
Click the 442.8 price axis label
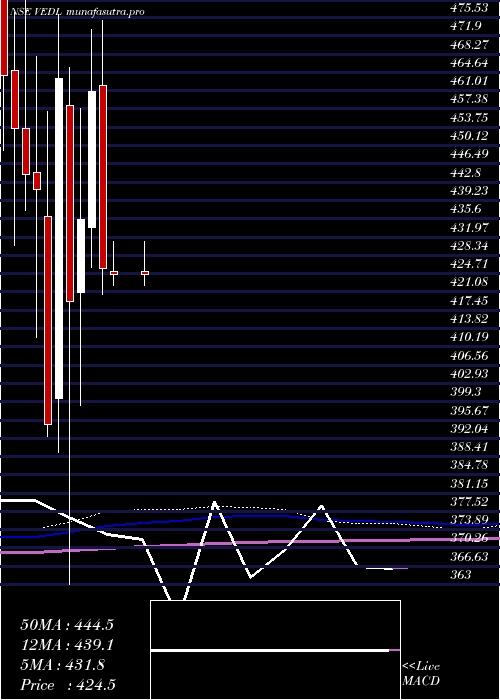[466, 172]
